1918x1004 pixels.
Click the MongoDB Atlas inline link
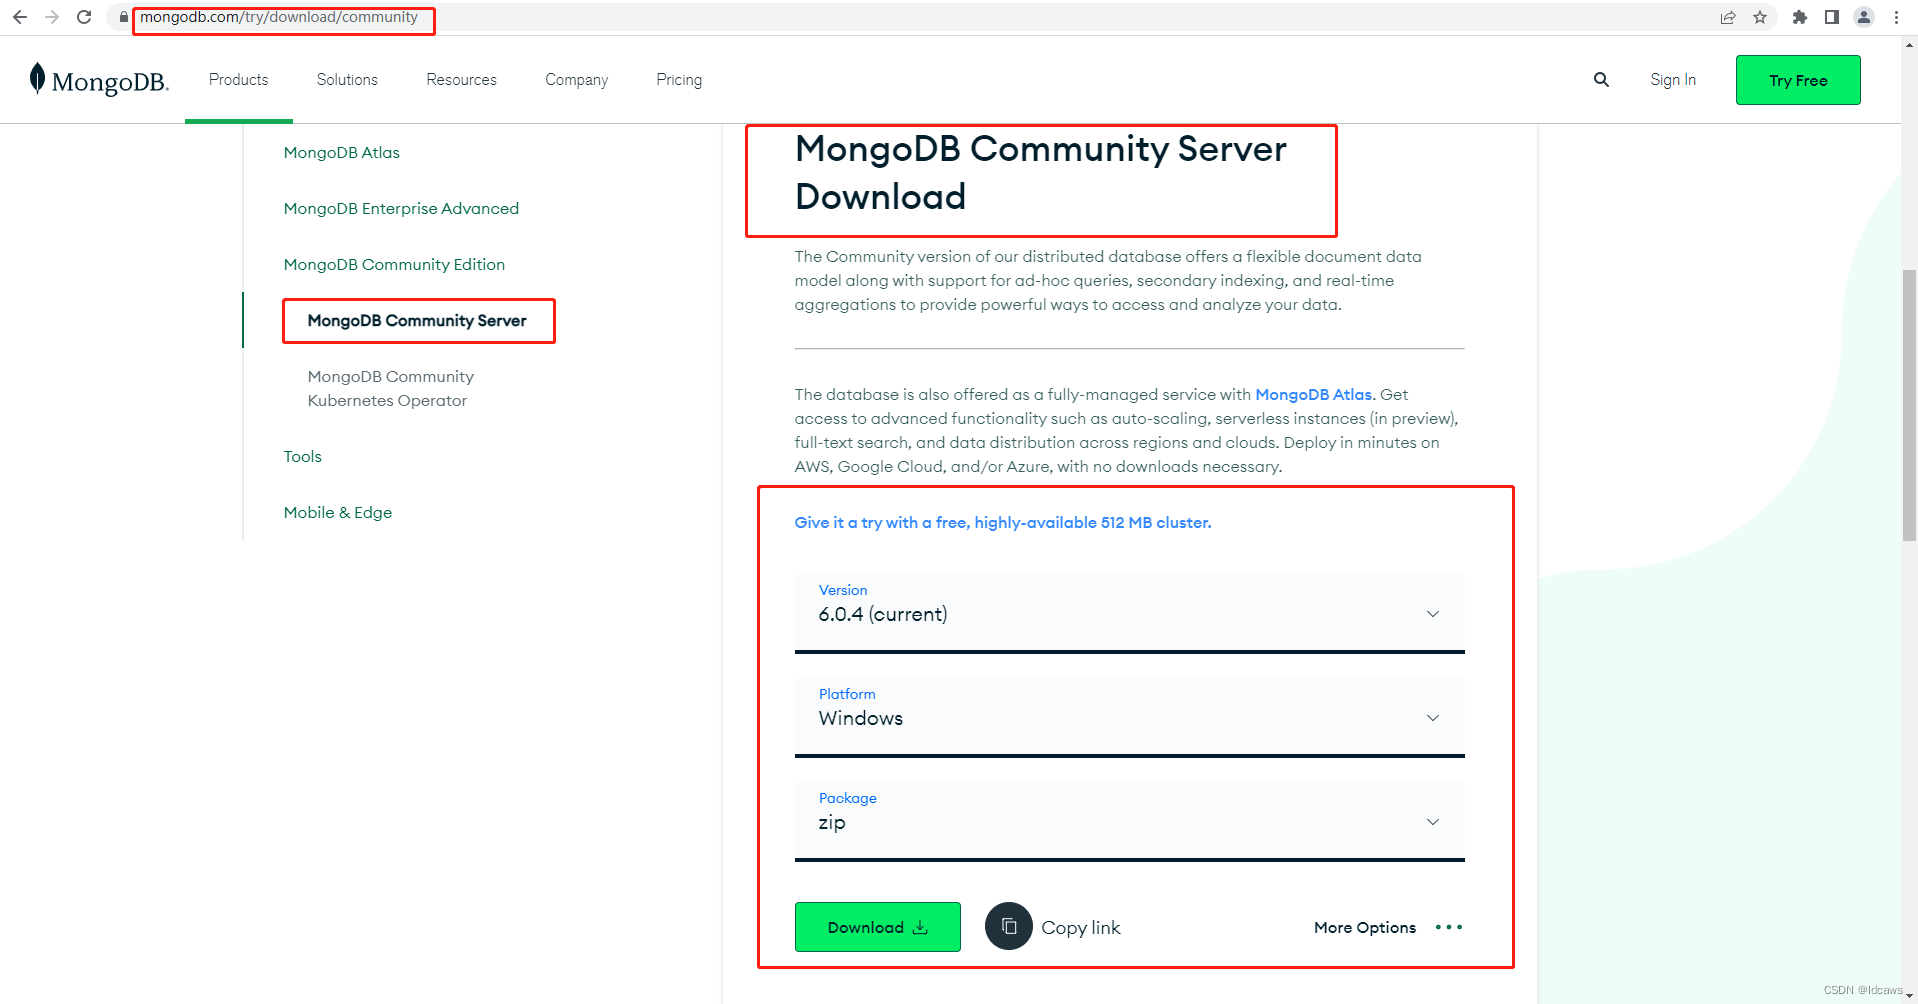coord(1313,394)
